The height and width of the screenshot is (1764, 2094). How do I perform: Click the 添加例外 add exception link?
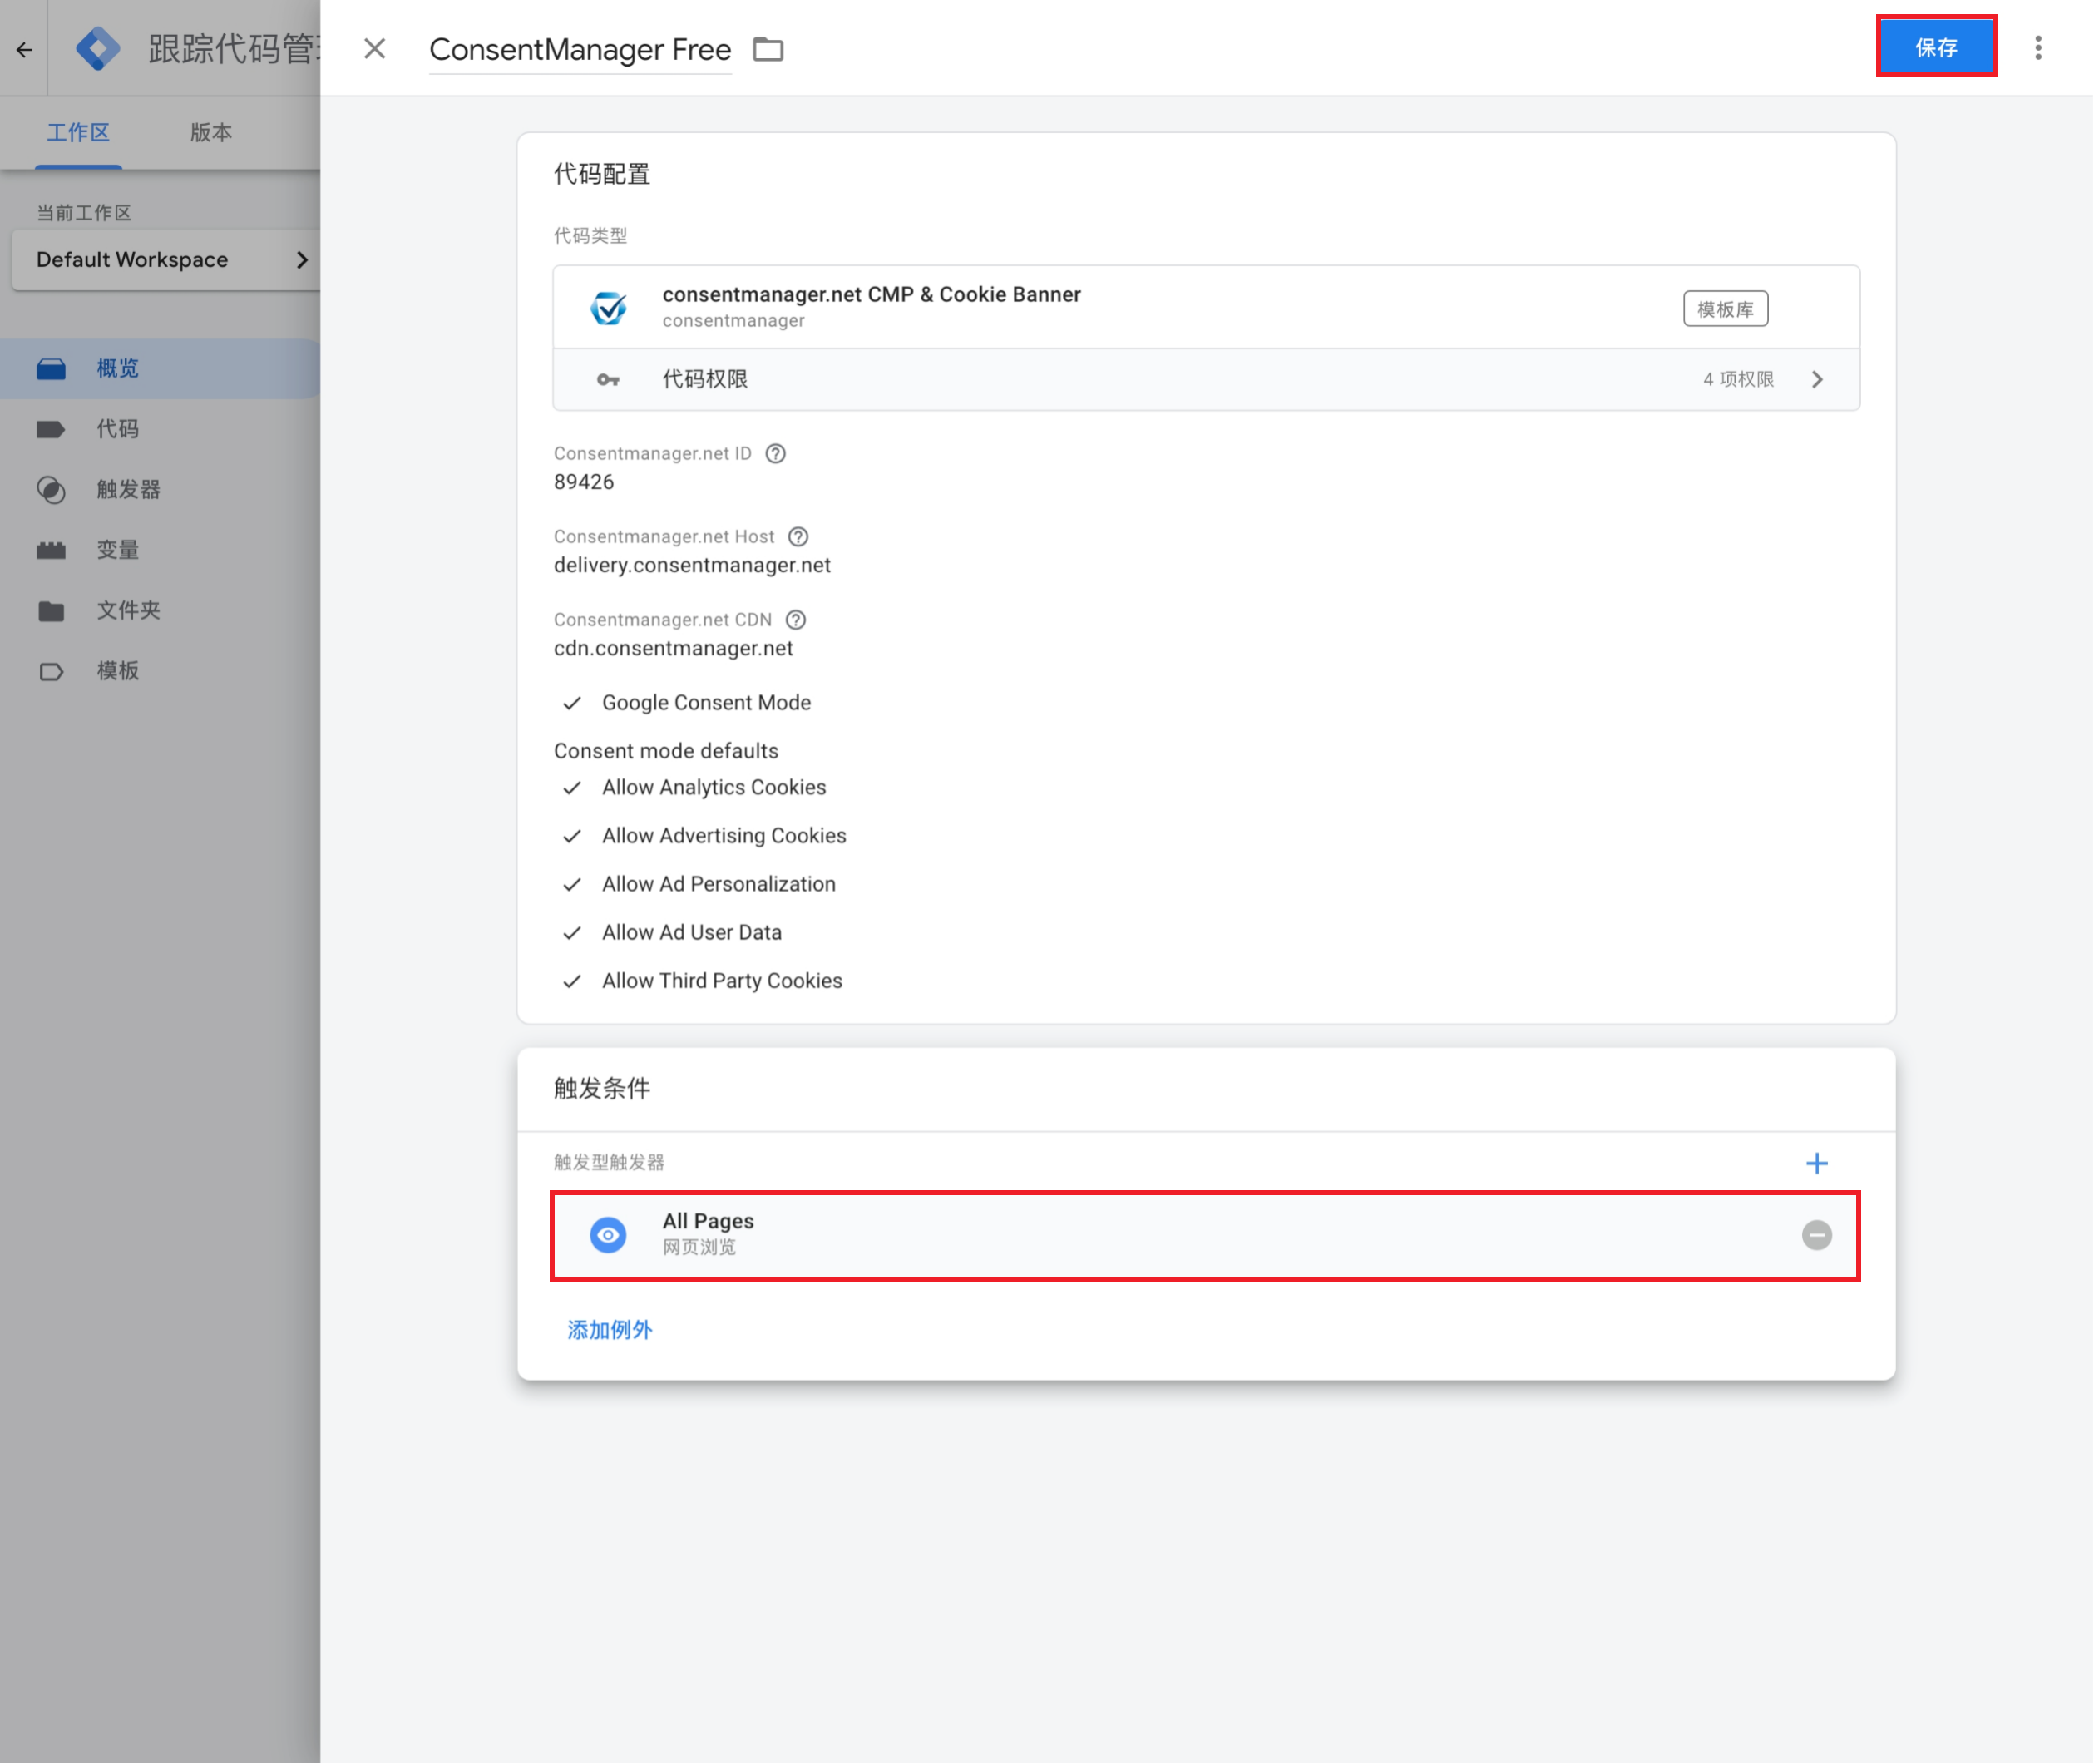click(609, 1329)
